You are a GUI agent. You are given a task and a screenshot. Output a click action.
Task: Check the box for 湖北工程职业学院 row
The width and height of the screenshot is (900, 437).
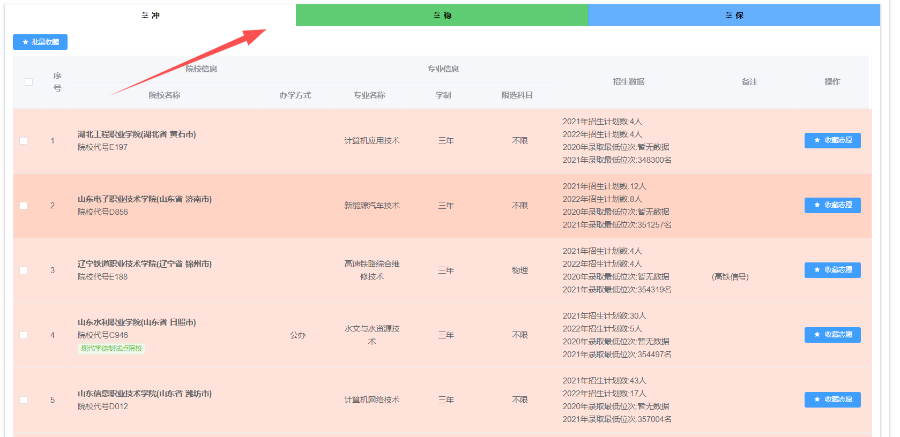coord(24,141)
